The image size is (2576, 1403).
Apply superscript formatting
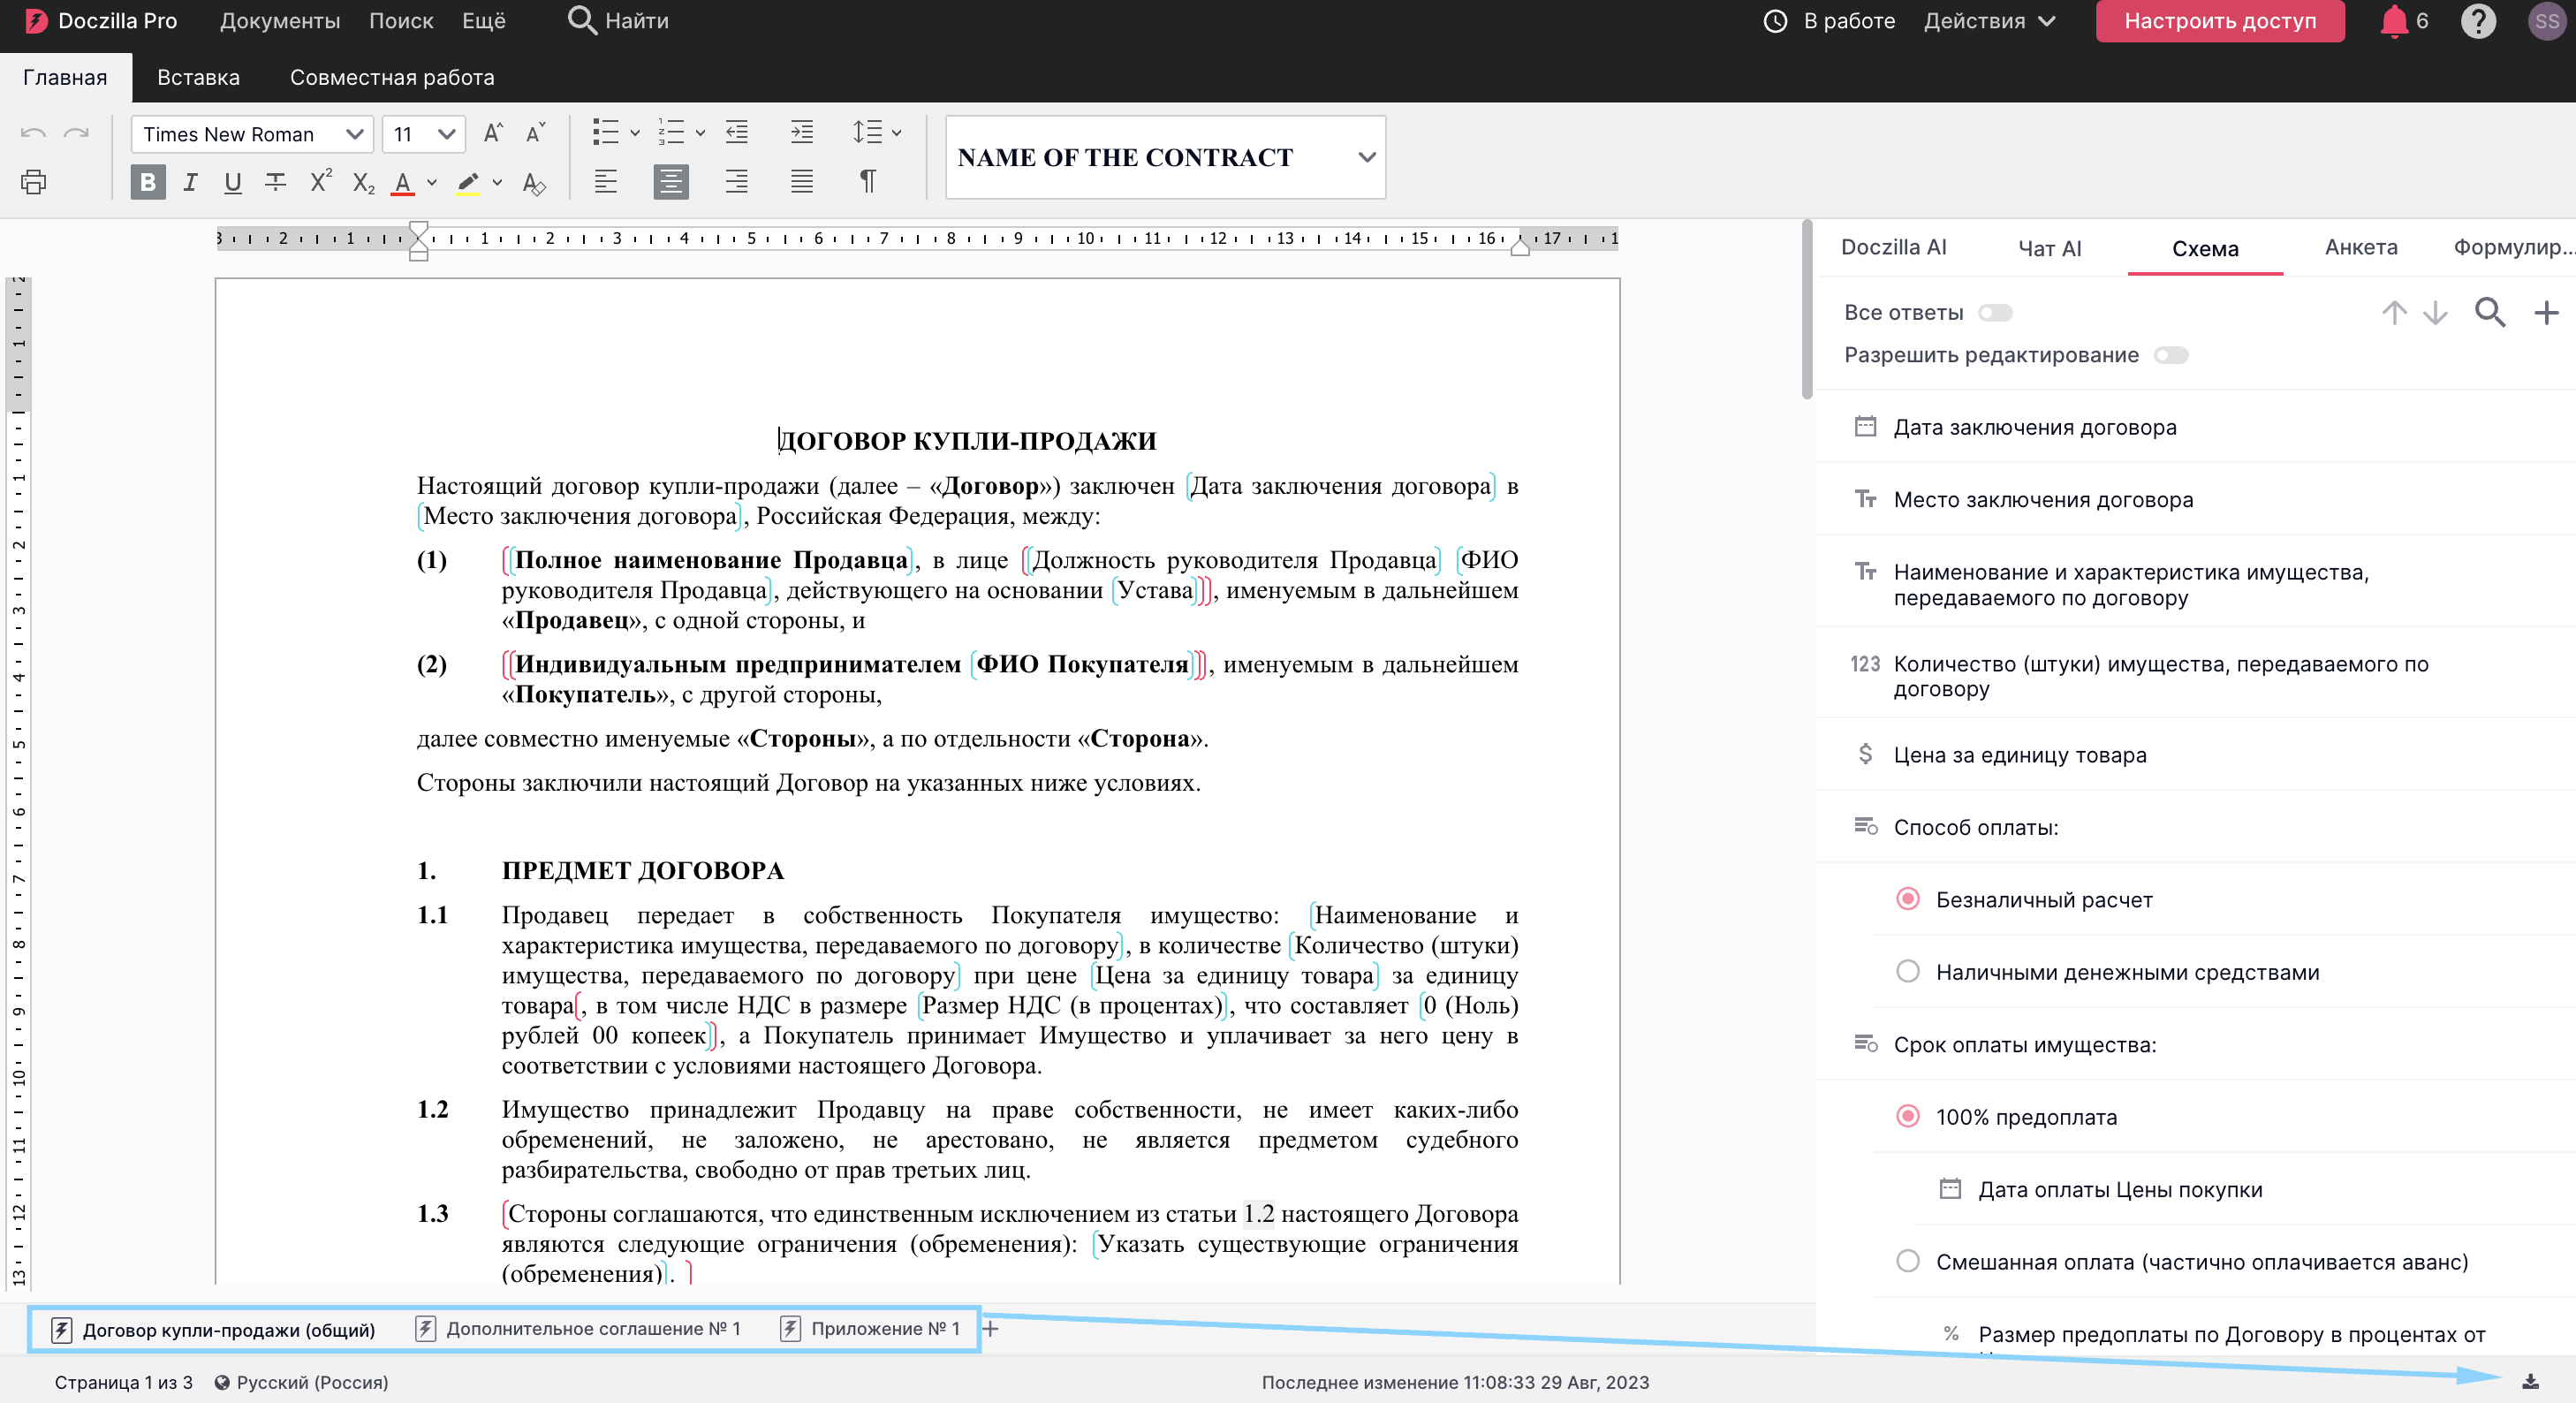(320, 182)
